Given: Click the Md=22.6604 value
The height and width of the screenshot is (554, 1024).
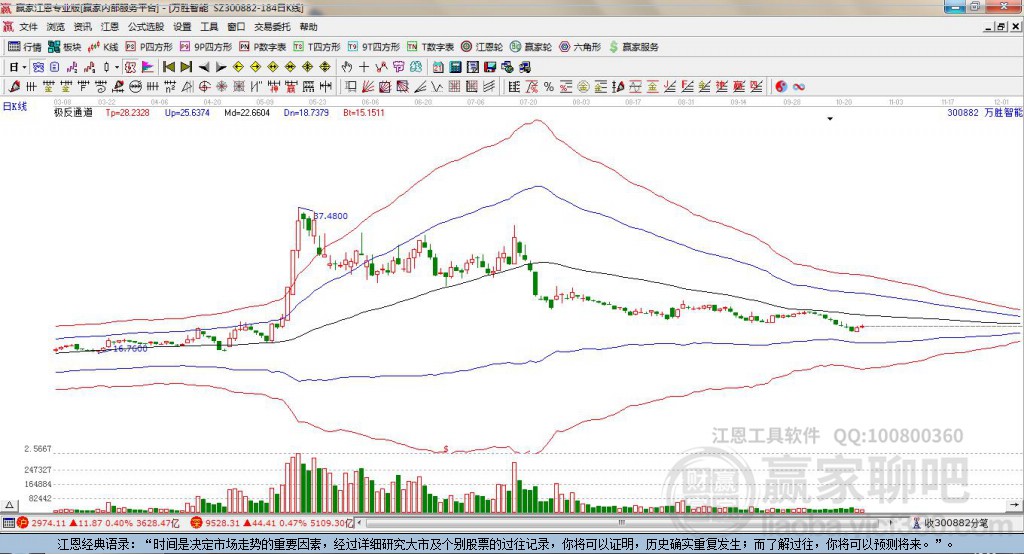Looking at the screenshot, I should 247,112.
